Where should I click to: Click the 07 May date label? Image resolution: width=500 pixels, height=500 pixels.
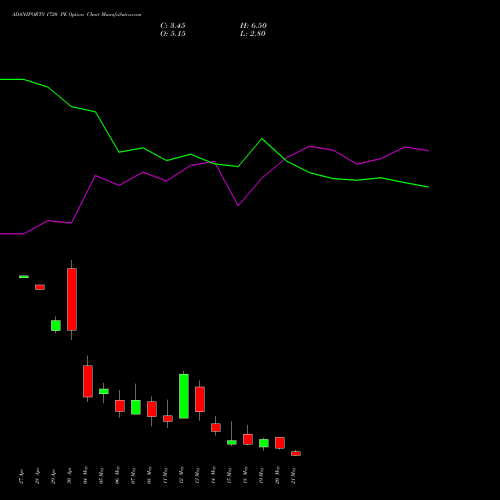coord(133,475)
